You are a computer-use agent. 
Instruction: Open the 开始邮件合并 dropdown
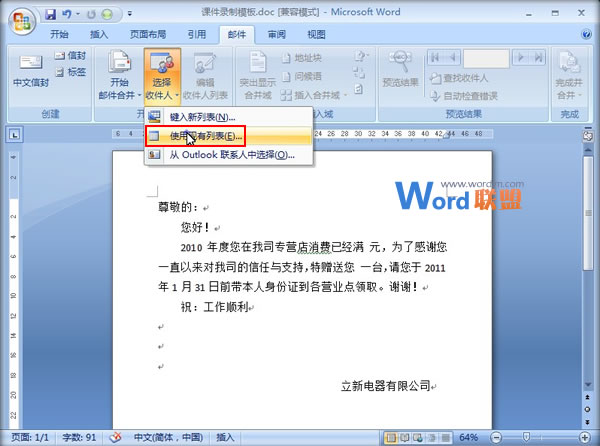119,75
